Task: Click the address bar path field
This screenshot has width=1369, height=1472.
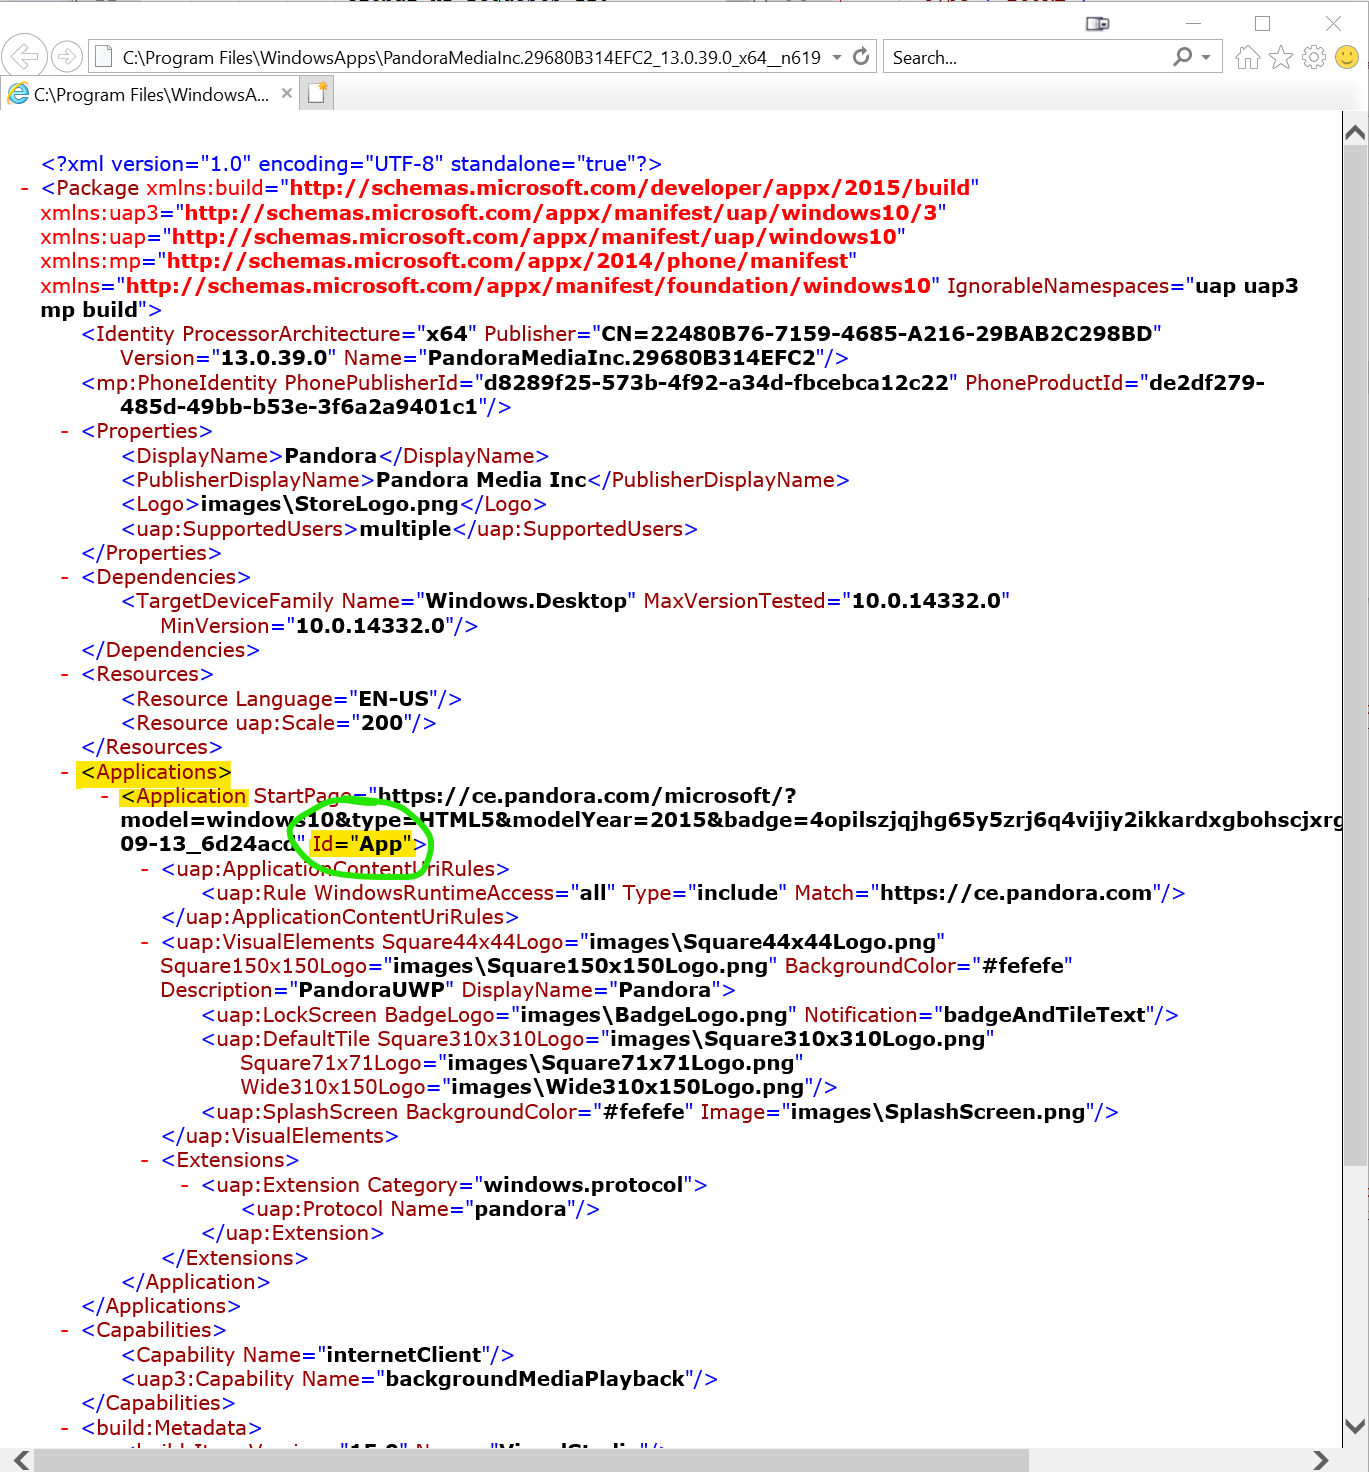Action: click(471, 57)
